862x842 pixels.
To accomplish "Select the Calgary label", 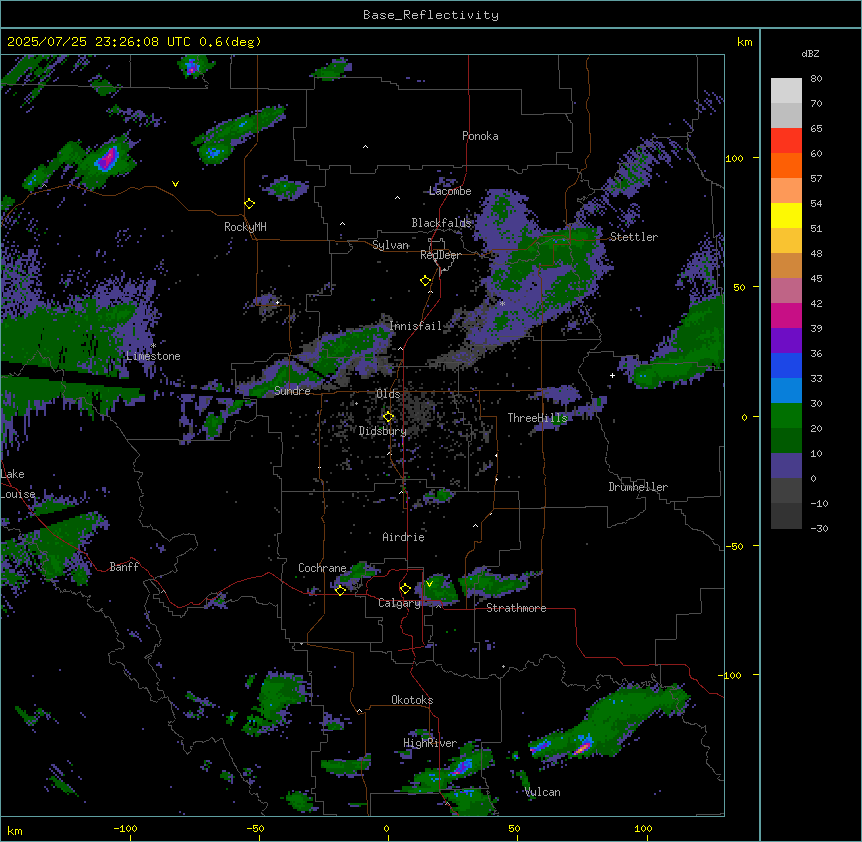I will point(399,603).
